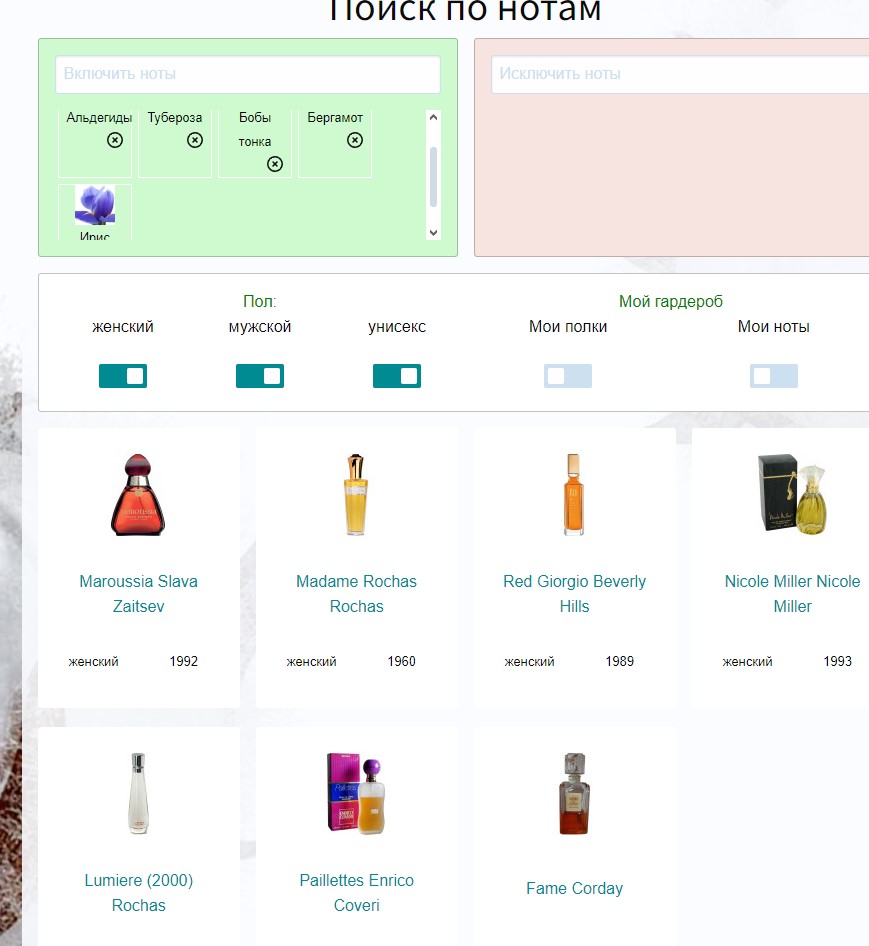Open the Paillettes Enrico Coveri link
This screenshot has height=946, width=869.
(x=356, y=892)
